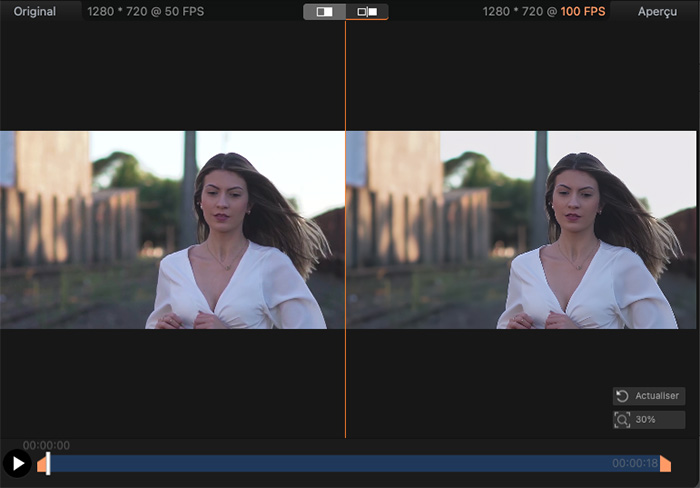Click the white playhead on the timeline
This screenshot has width=700, height=488.
tap(48, 463)
